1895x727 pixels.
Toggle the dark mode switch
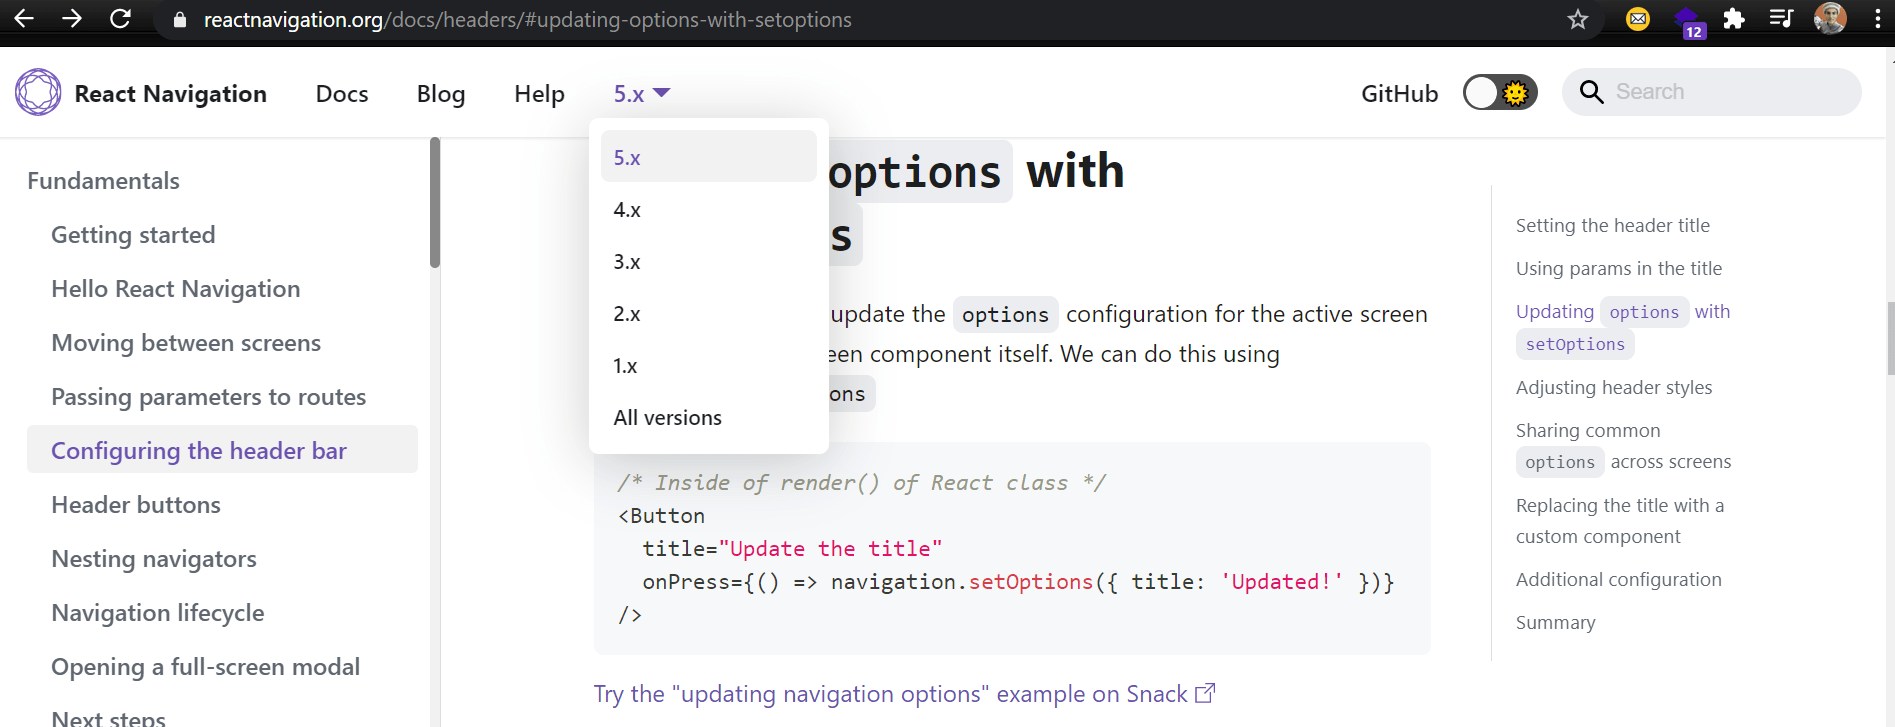tap(1500, 93)
